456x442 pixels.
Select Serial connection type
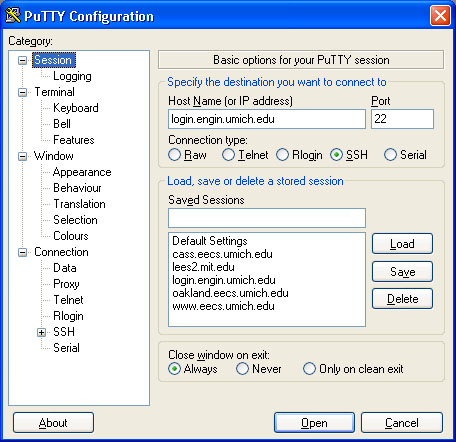390,155
